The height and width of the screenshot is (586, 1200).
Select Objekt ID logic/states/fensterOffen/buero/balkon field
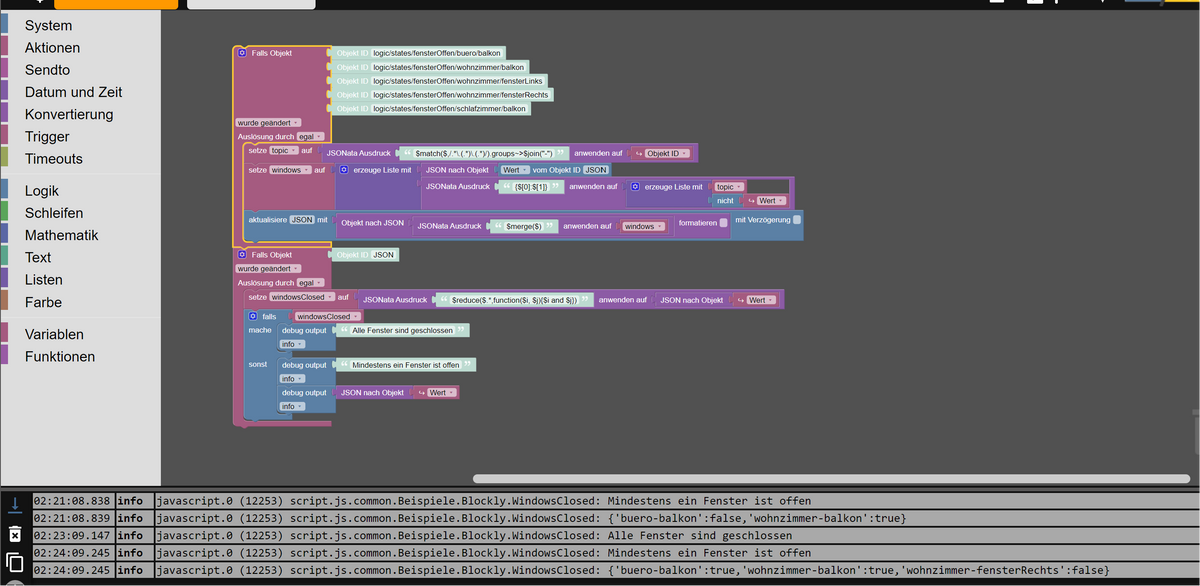tap(437, 53)
